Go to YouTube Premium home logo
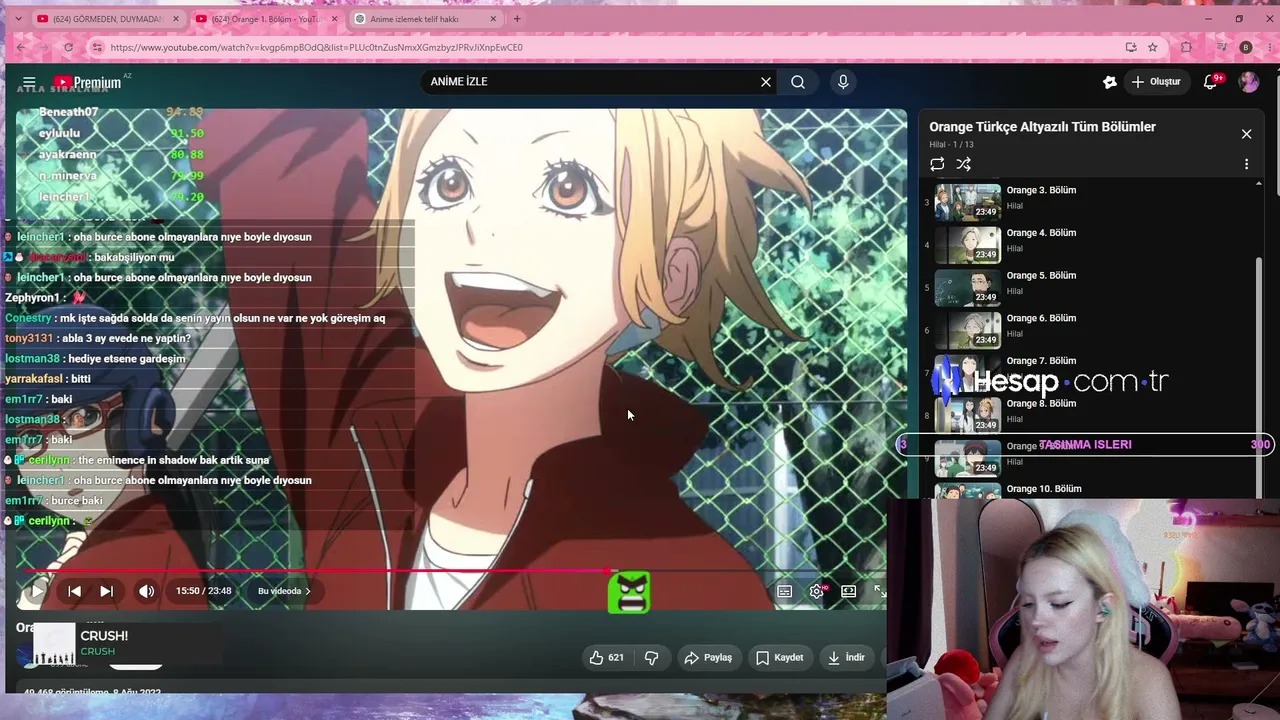Image resolution: width=1280 pixels, height=720 pixels. pyautogui.click(x=88, y=82)
